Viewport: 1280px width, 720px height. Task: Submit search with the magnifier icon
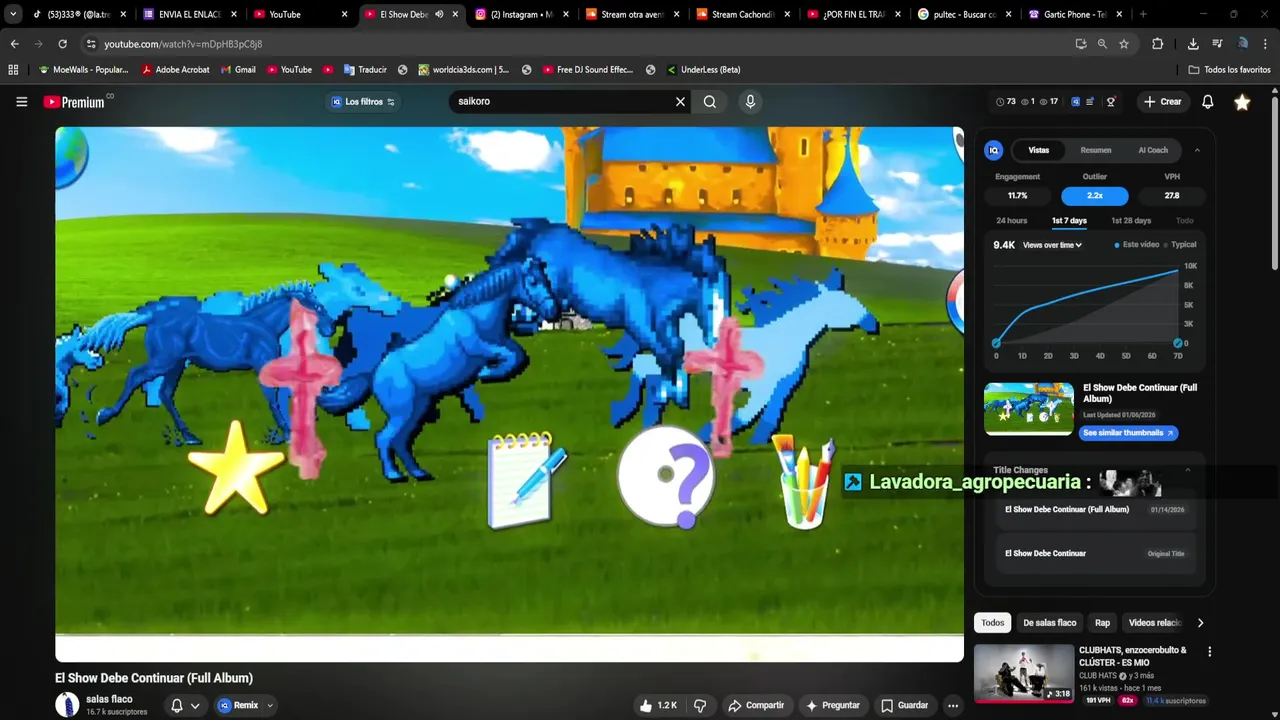(709, 101)
